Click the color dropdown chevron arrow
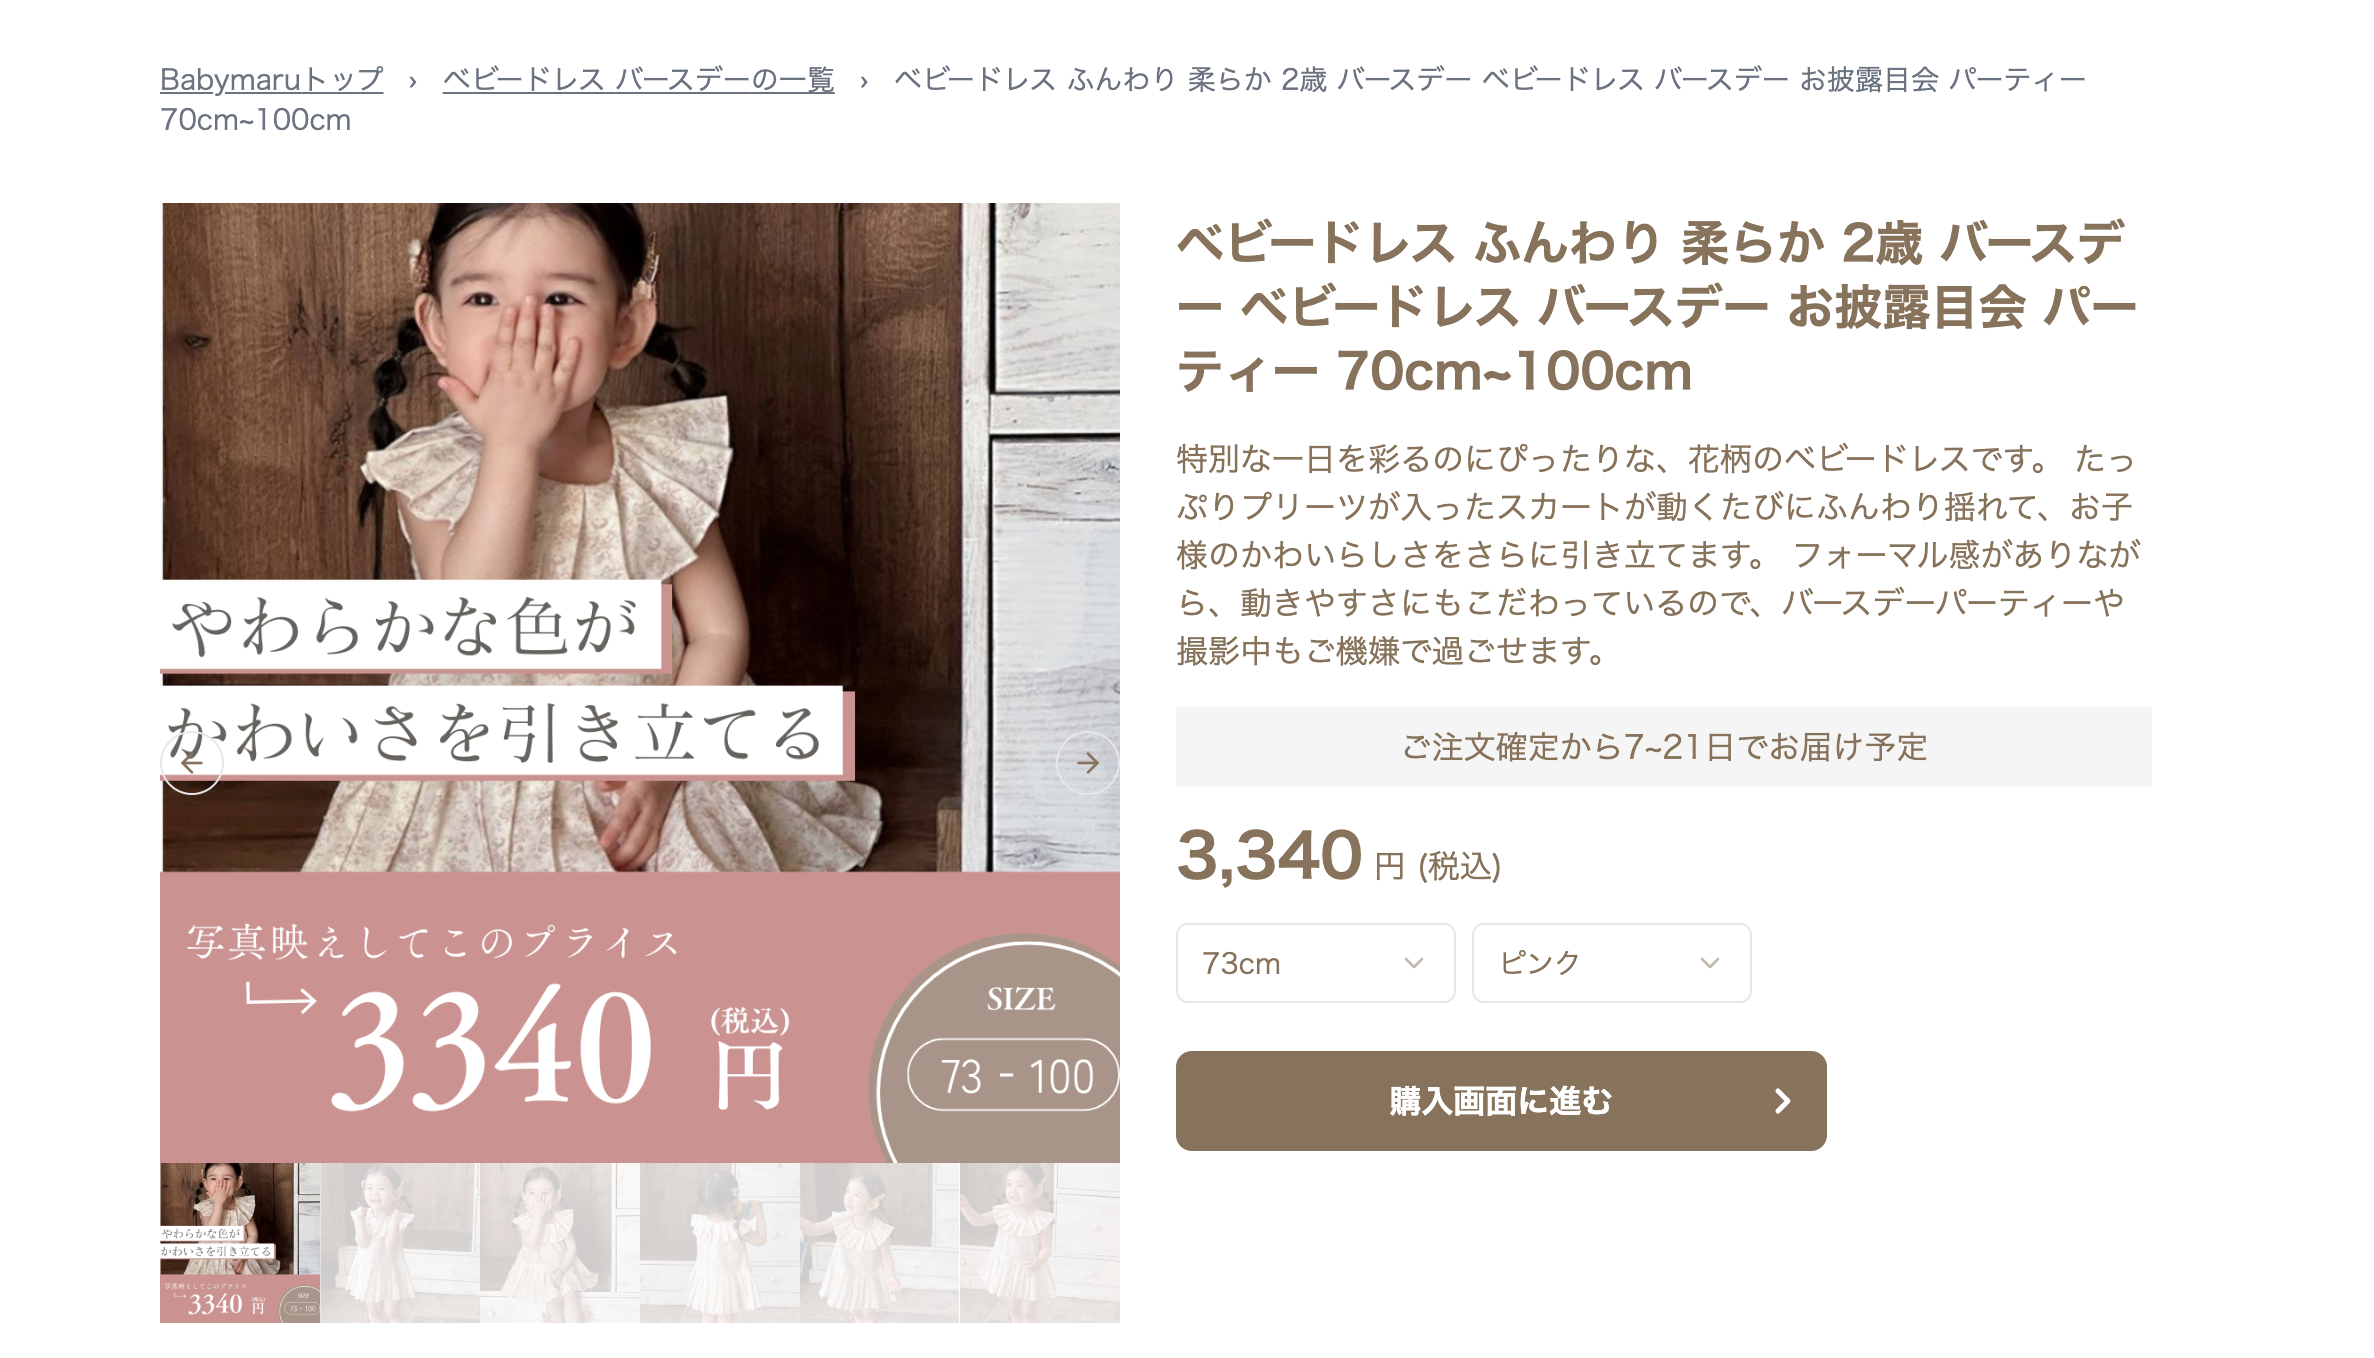The image size is (2374, 1358). pyautogui.click(x=1709, y=963)
